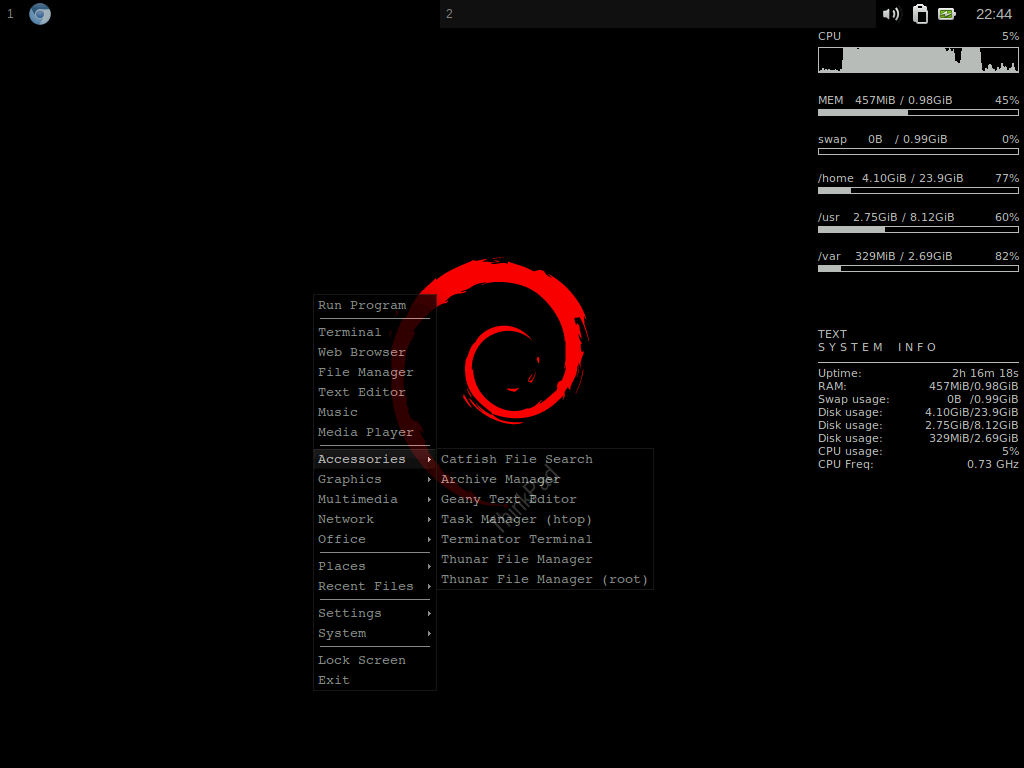1024x768 pixels.
Task: Expand the Settings submenu
Action: (374, 613)
